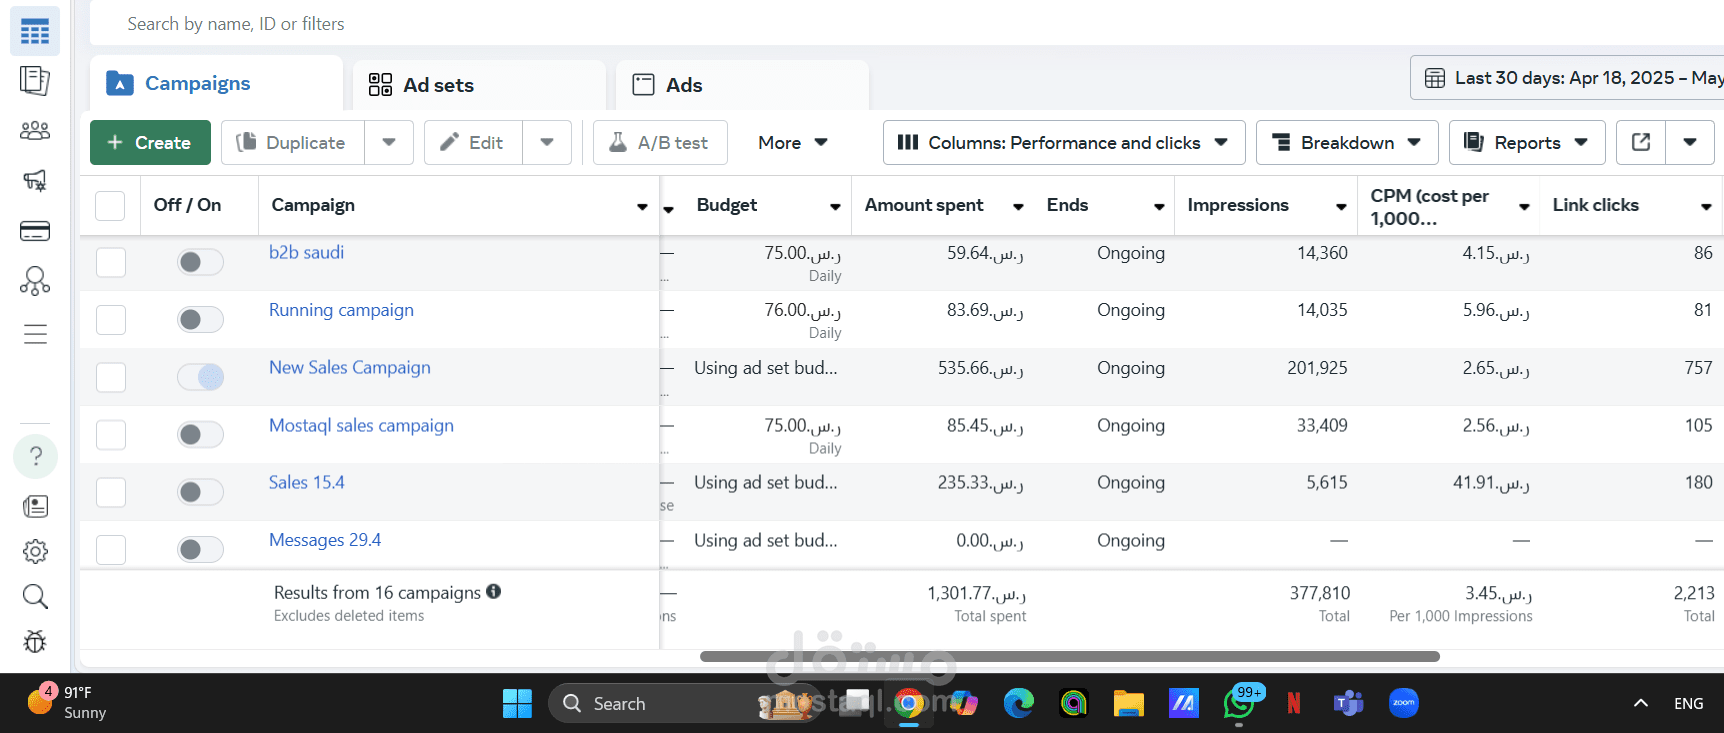Expand the Edit dropdown arrow
Image resolution: width=1724 pixels, height=733 pixels.
[547, 142]
